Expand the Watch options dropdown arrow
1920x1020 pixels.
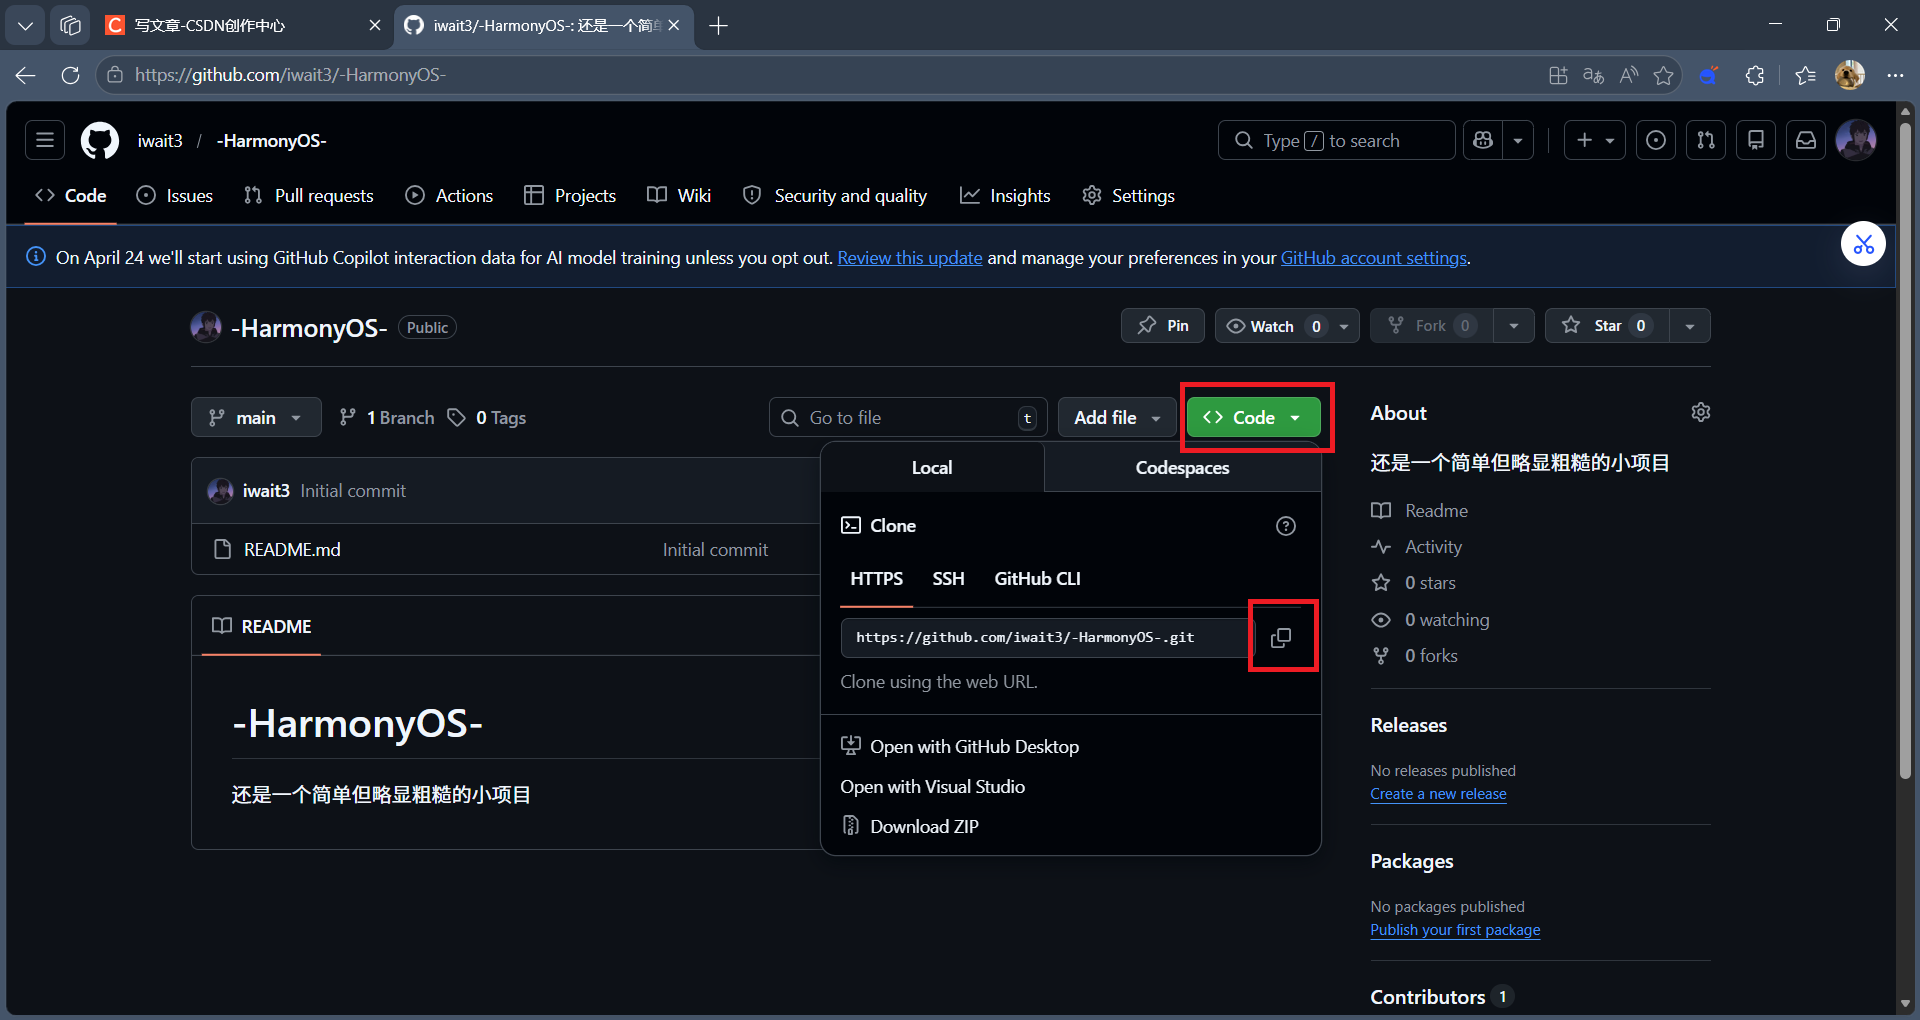tap(1344, 326)
